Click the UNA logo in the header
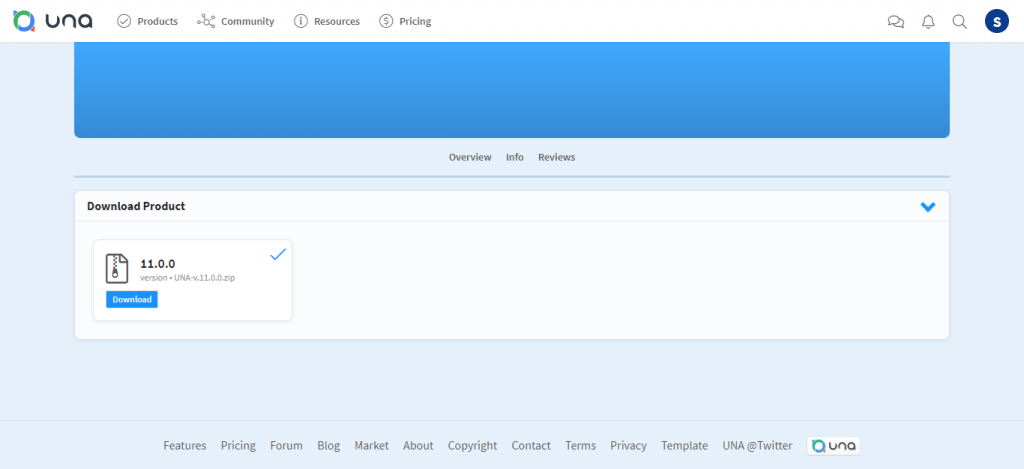 pos(53,21)
